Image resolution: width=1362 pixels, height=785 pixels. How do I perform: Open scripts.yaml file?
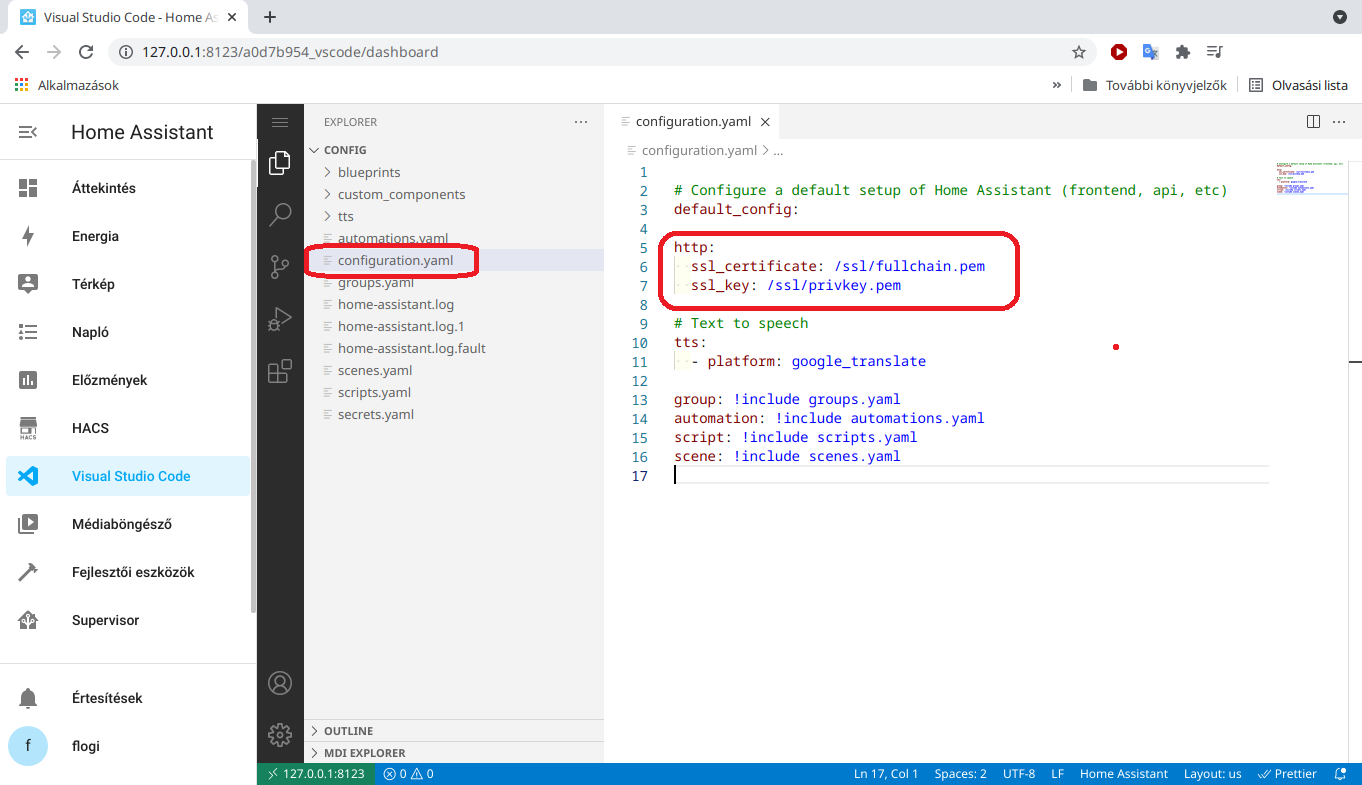coord(454,392)
